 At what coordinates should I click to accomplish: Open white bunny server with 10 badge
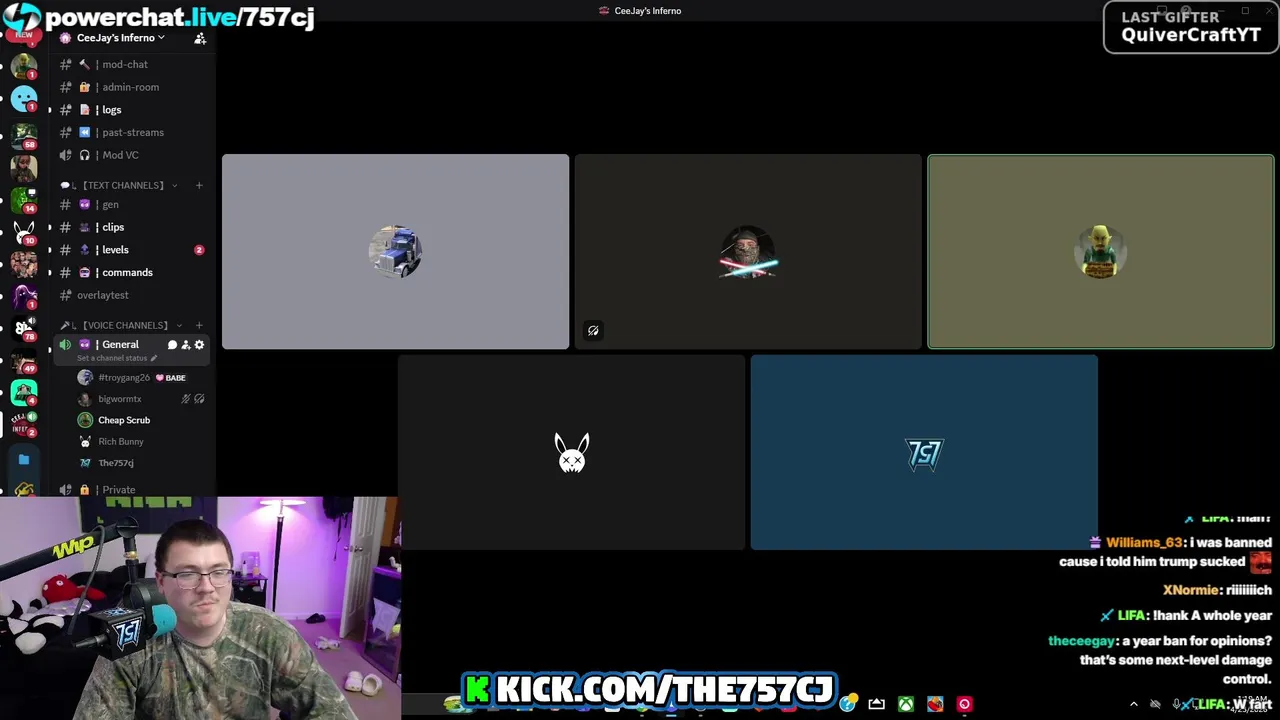[24, 232]
